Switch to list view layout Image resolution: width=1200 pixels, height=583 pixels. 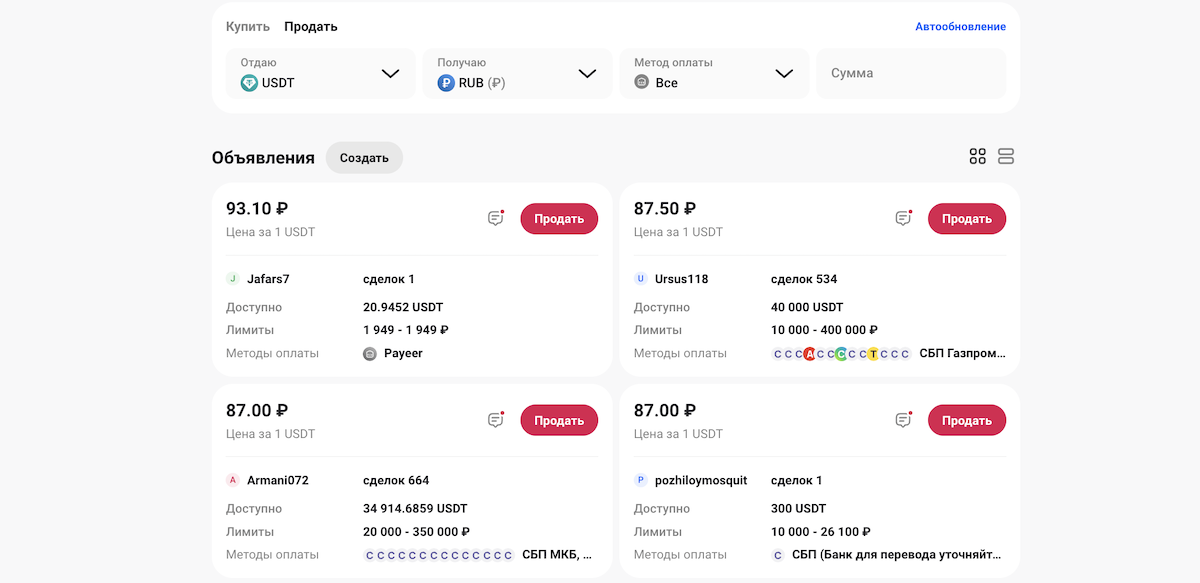tap(1006, 156)
